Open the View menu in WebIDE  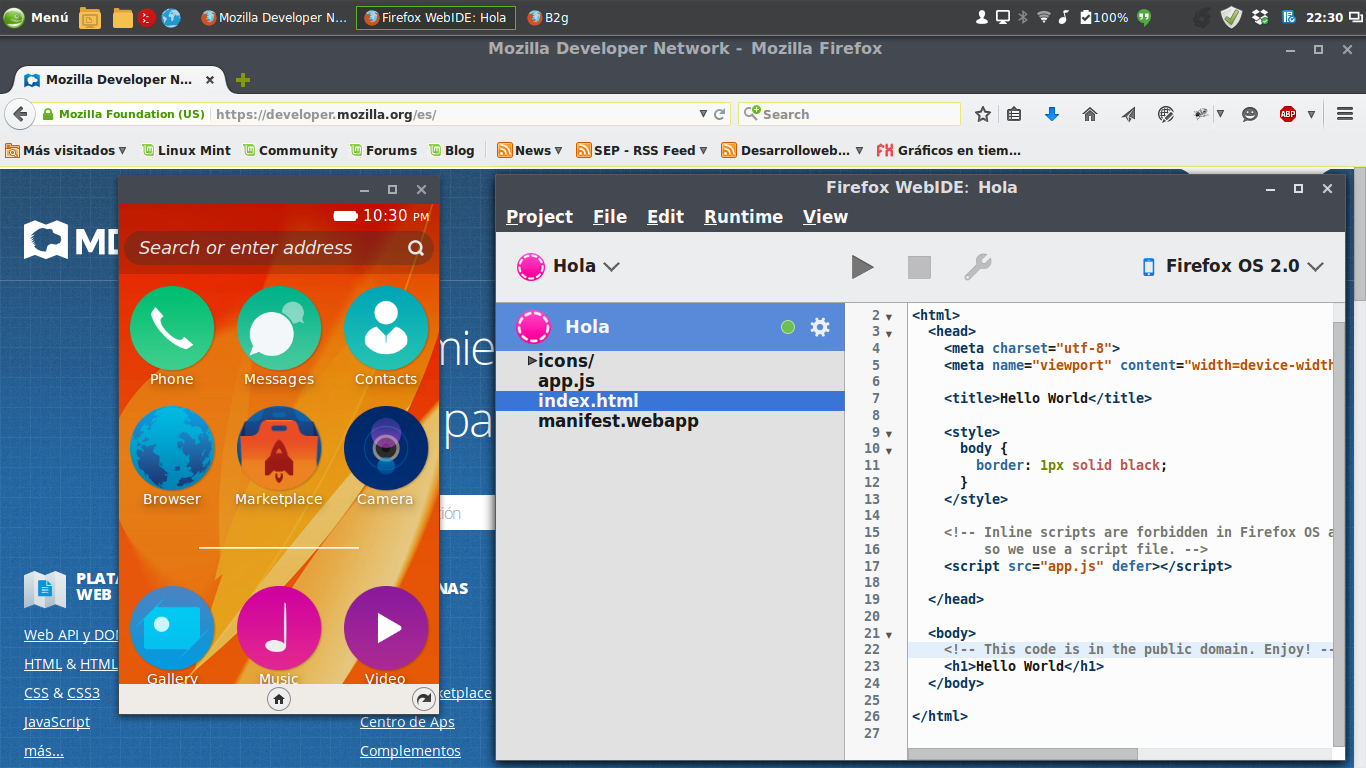coord(825,217)
